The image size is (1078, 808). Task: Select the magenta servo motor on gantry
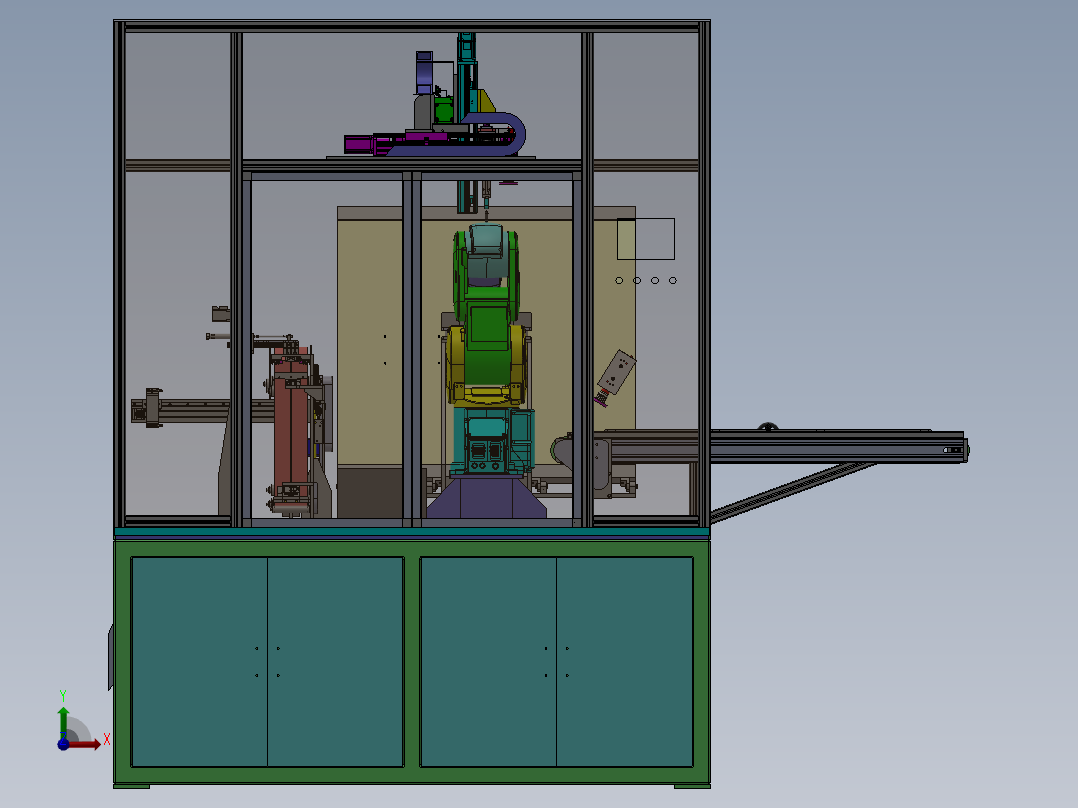tap(359, 144)
